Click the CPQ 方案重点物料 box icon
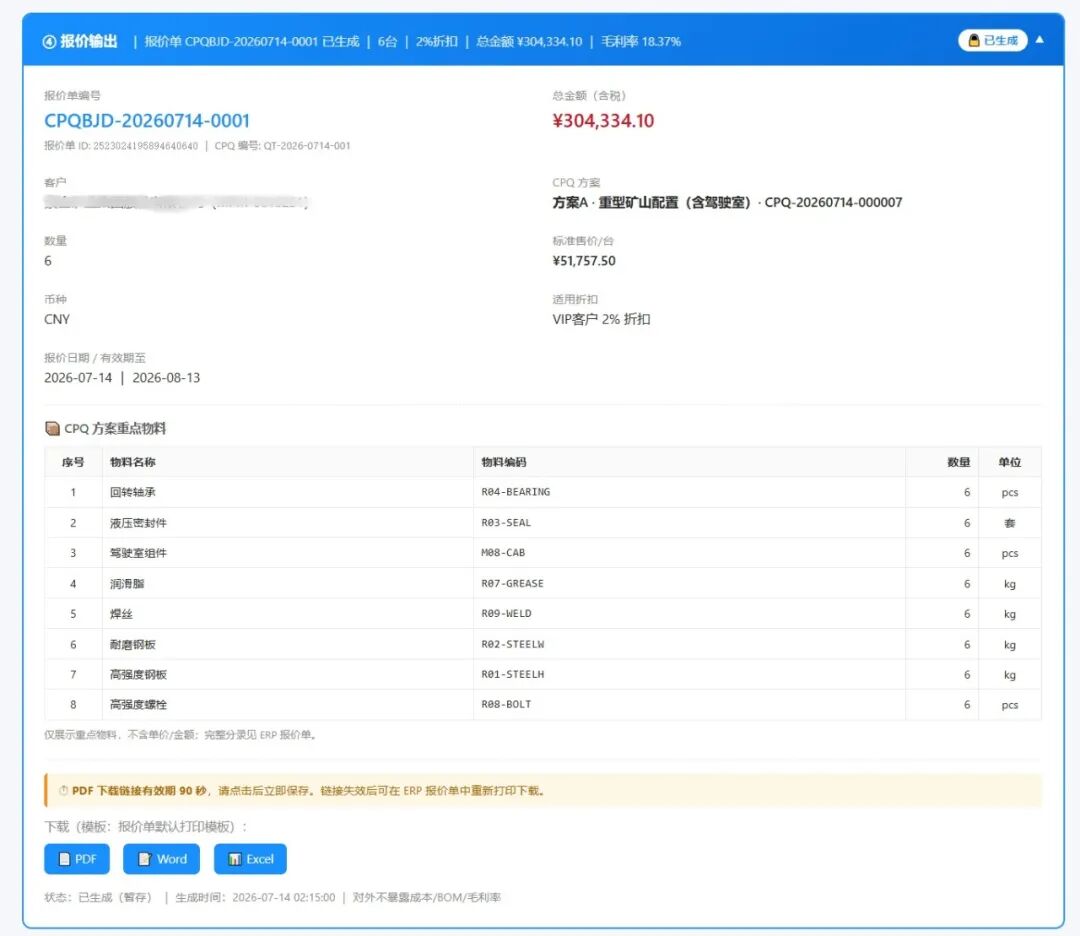Screen dimensions: 1080x936 click(52, 428)
